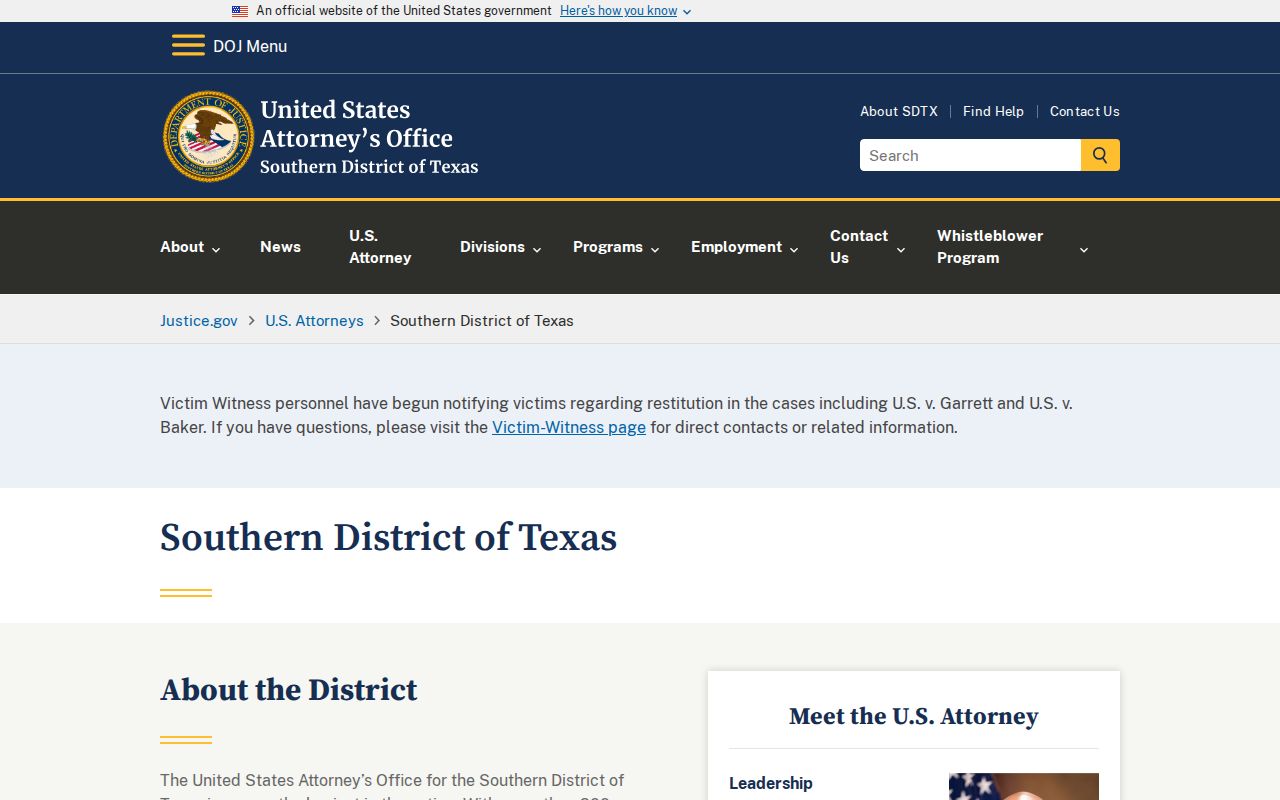Image resolution: width=1280 pixels, height=800 pixels.
Task: Click the "Meet the U.S. Attorney" heading
Action: point(914,716)
